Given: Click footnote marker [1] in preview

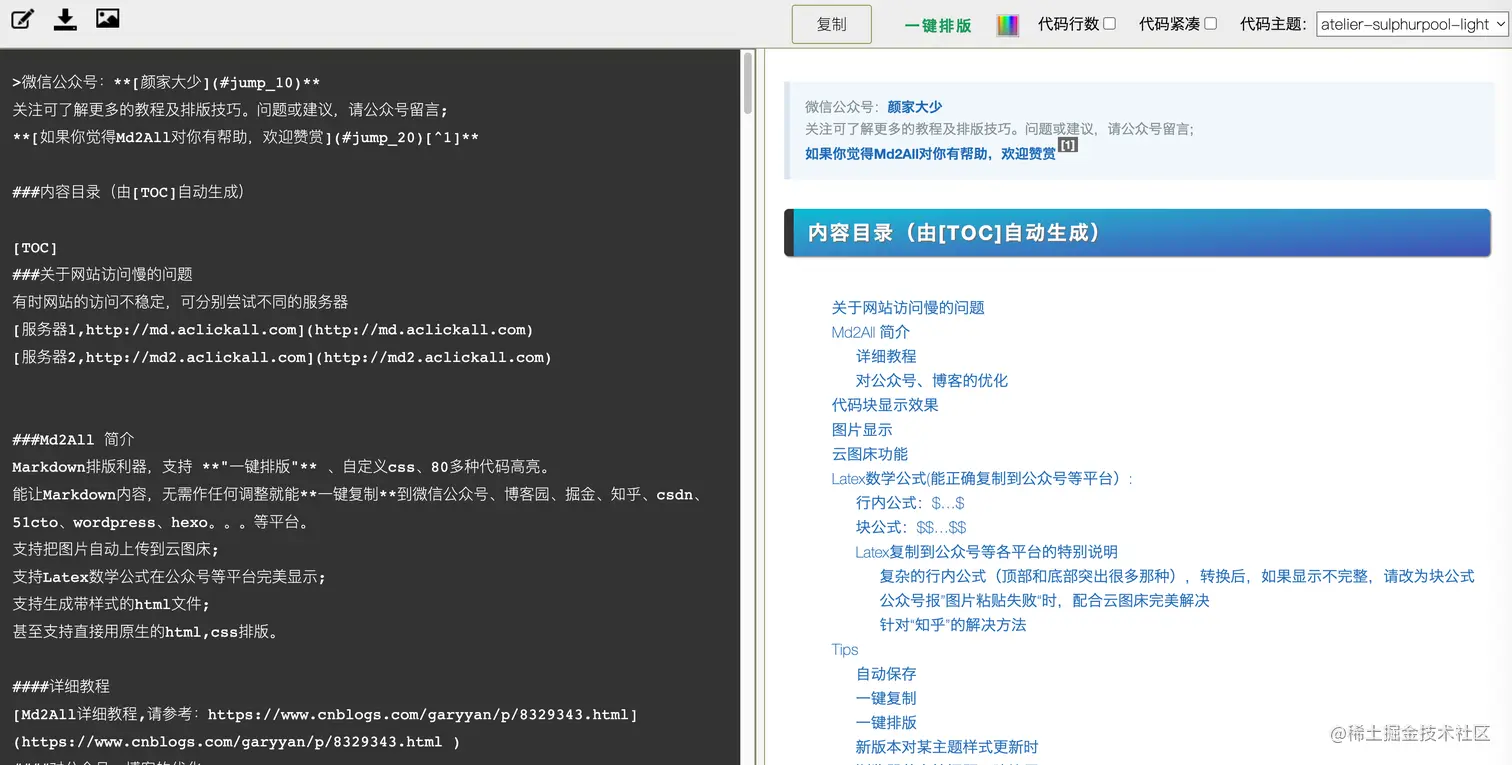Looking at the screenshot, I should (x=1068, y=145).
